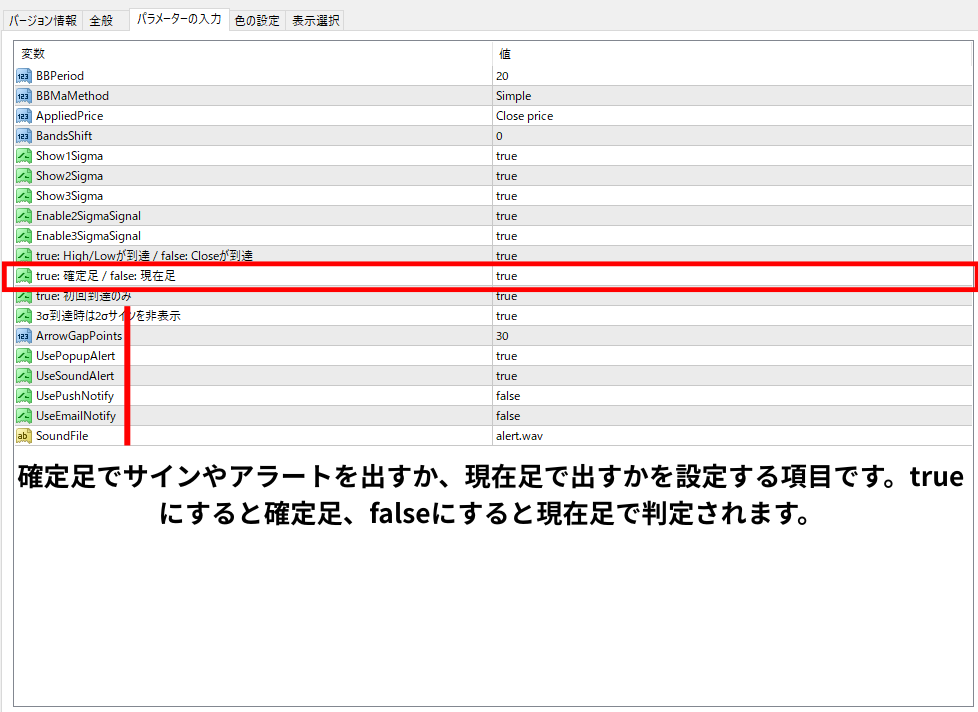Screen dimensions: 978x712
Task: Click the Show1Sigma boolean icon
Action: point(24,156)
